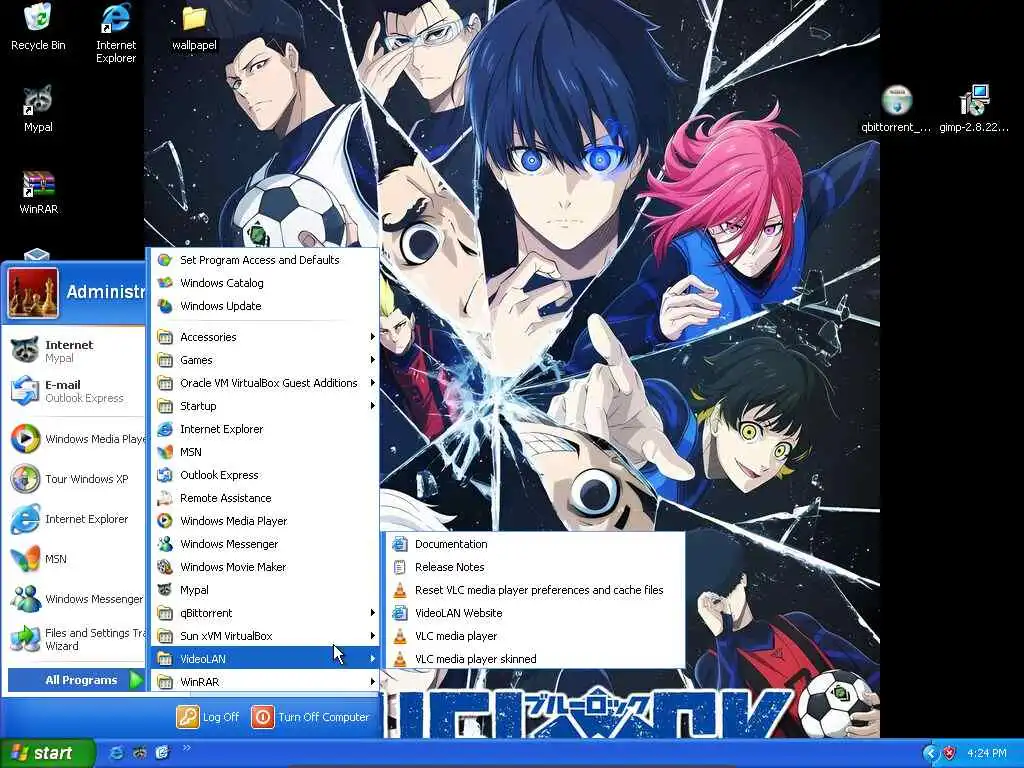Open the gimp-2.8.22 installer desktop icon
The height and width of the screenshot is (768, 1024).
[x=974, y=109]
